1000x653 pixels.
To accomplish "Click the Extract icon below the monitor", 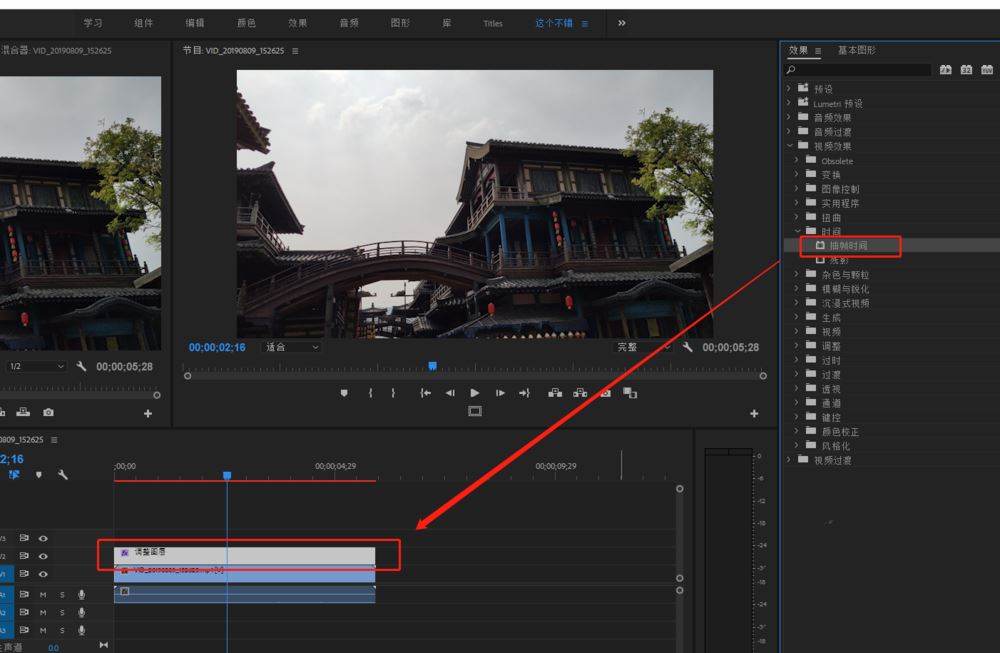I will click(x=577, y=393).
